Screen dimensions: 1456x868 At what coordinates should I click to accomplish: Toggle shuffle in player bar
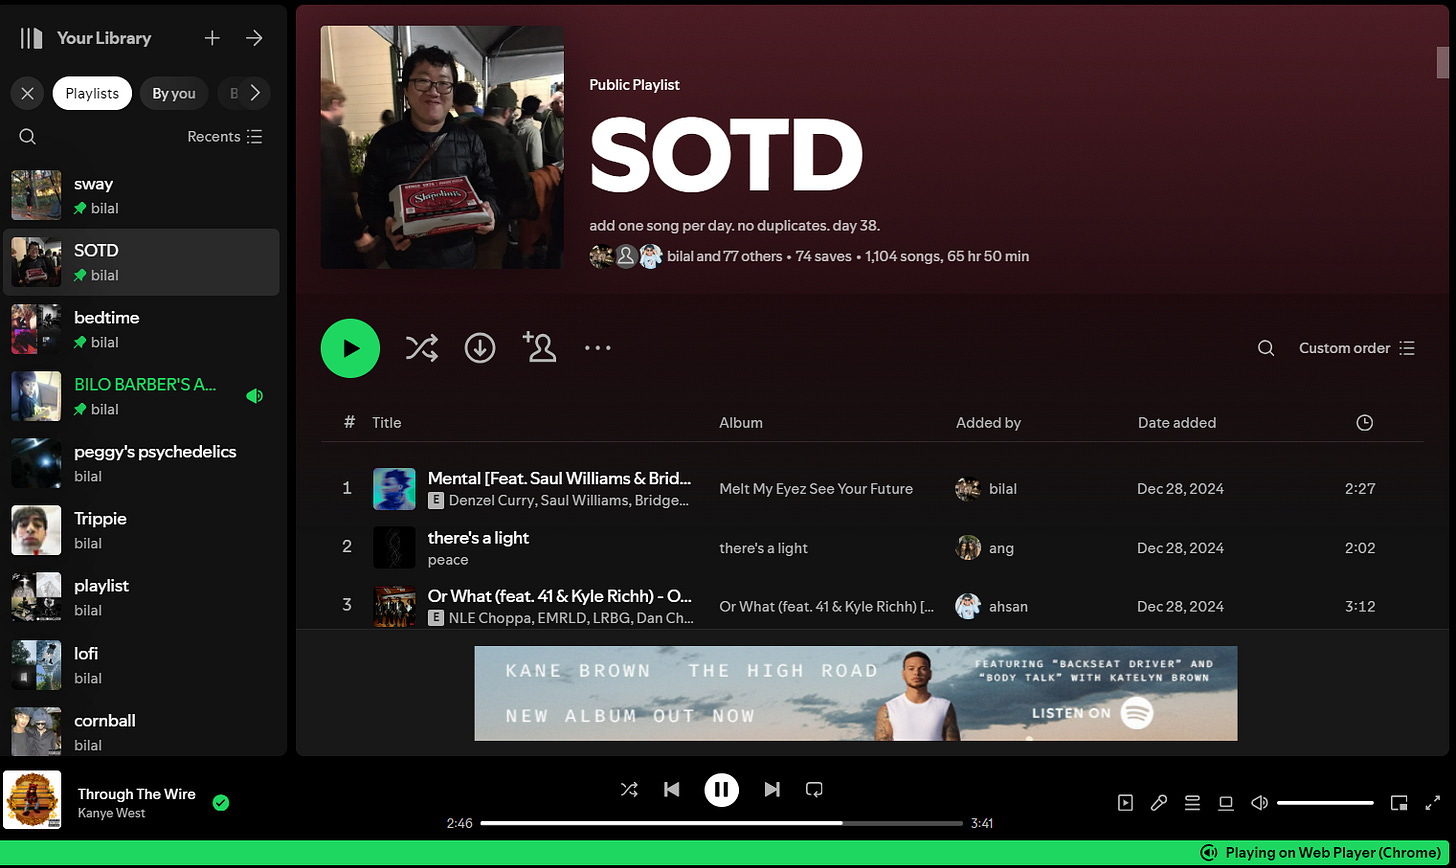click(629, 789)
